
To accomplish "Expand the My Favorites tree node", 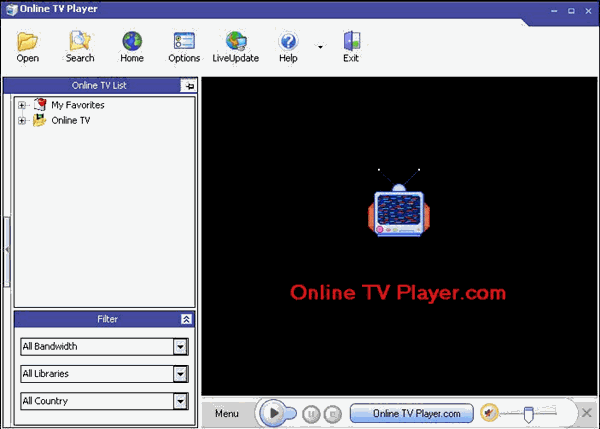I will (22, 105).
